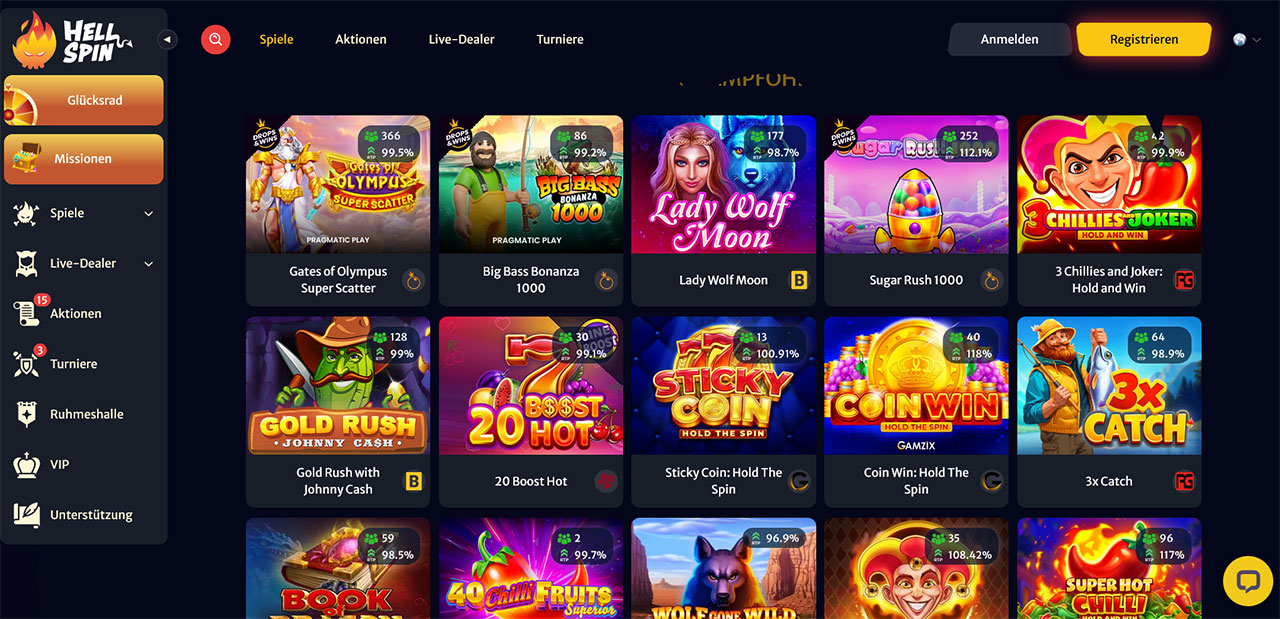Click the Ruhmeshalle shield icon
Screen dimensions: 1280x619
26,414
